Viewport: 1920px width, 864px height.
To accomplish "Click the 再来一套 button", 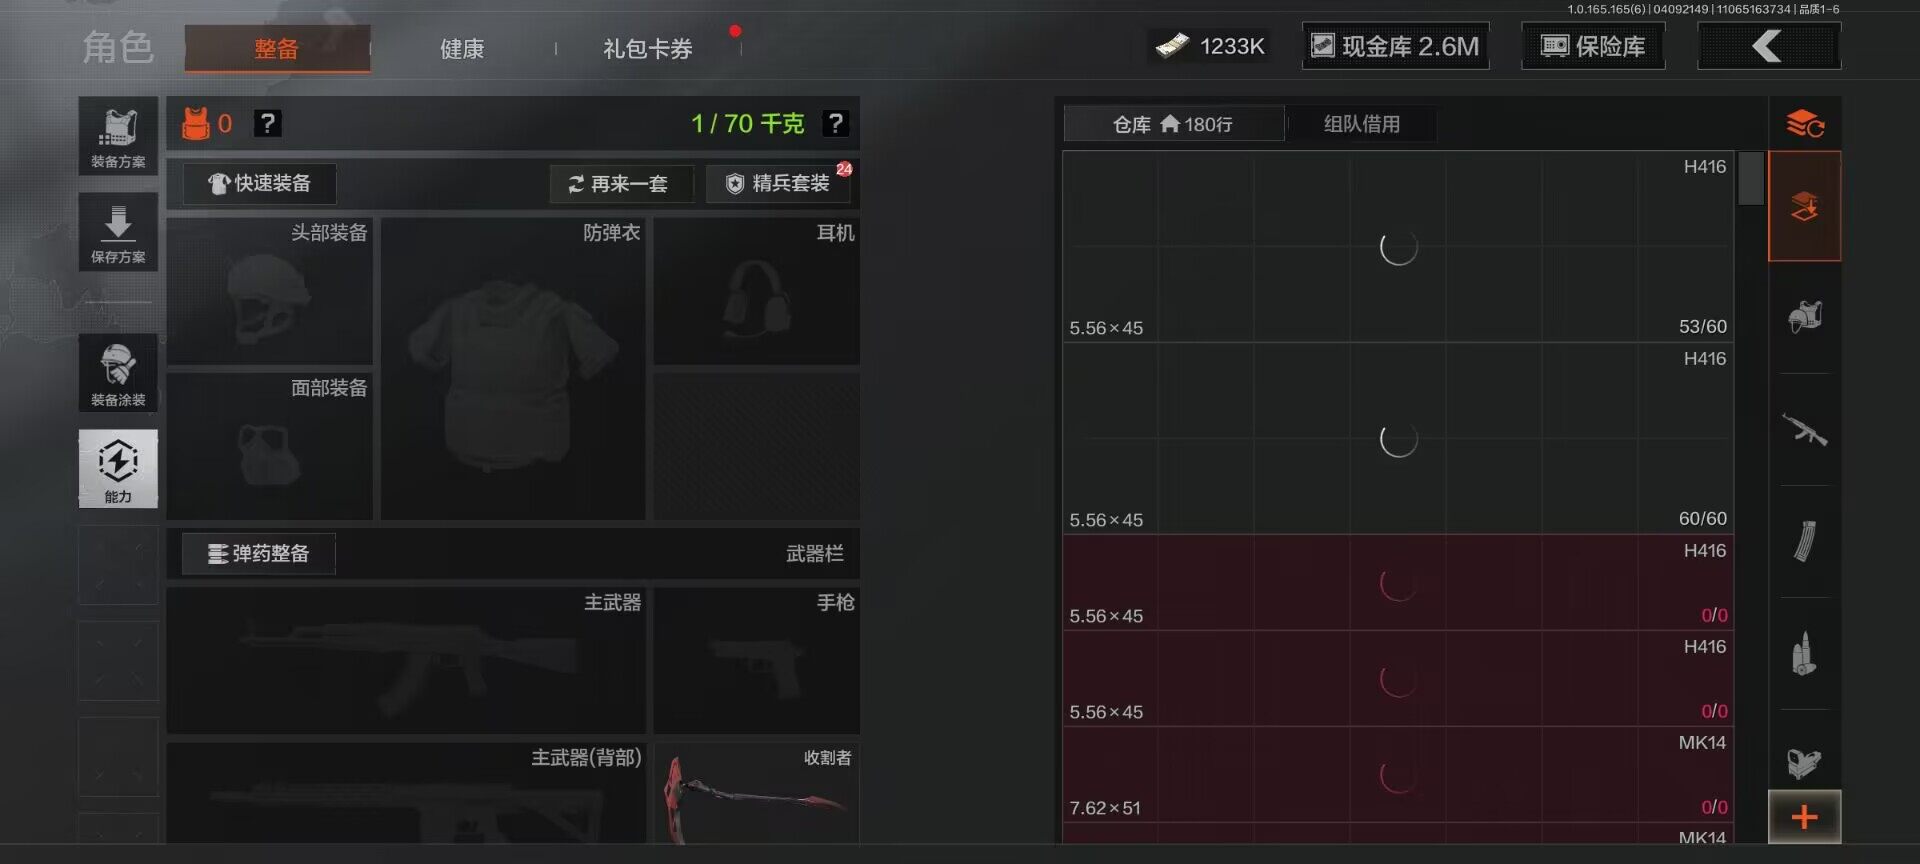I will (621, 184).
